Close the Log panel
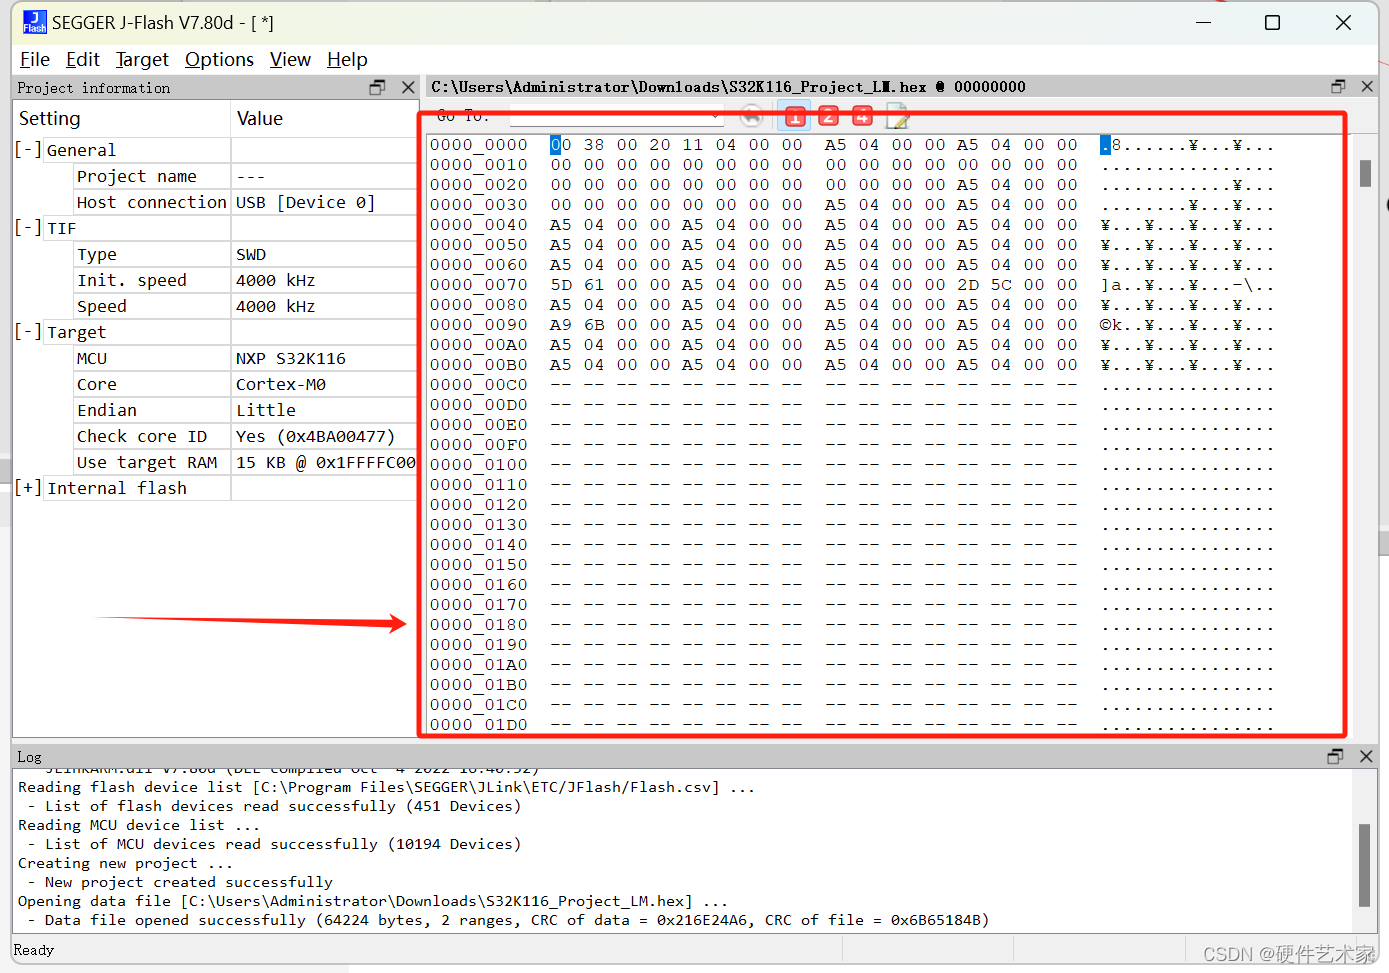The width and height of the screenshot is (1389, 973). pos(1366,757)
